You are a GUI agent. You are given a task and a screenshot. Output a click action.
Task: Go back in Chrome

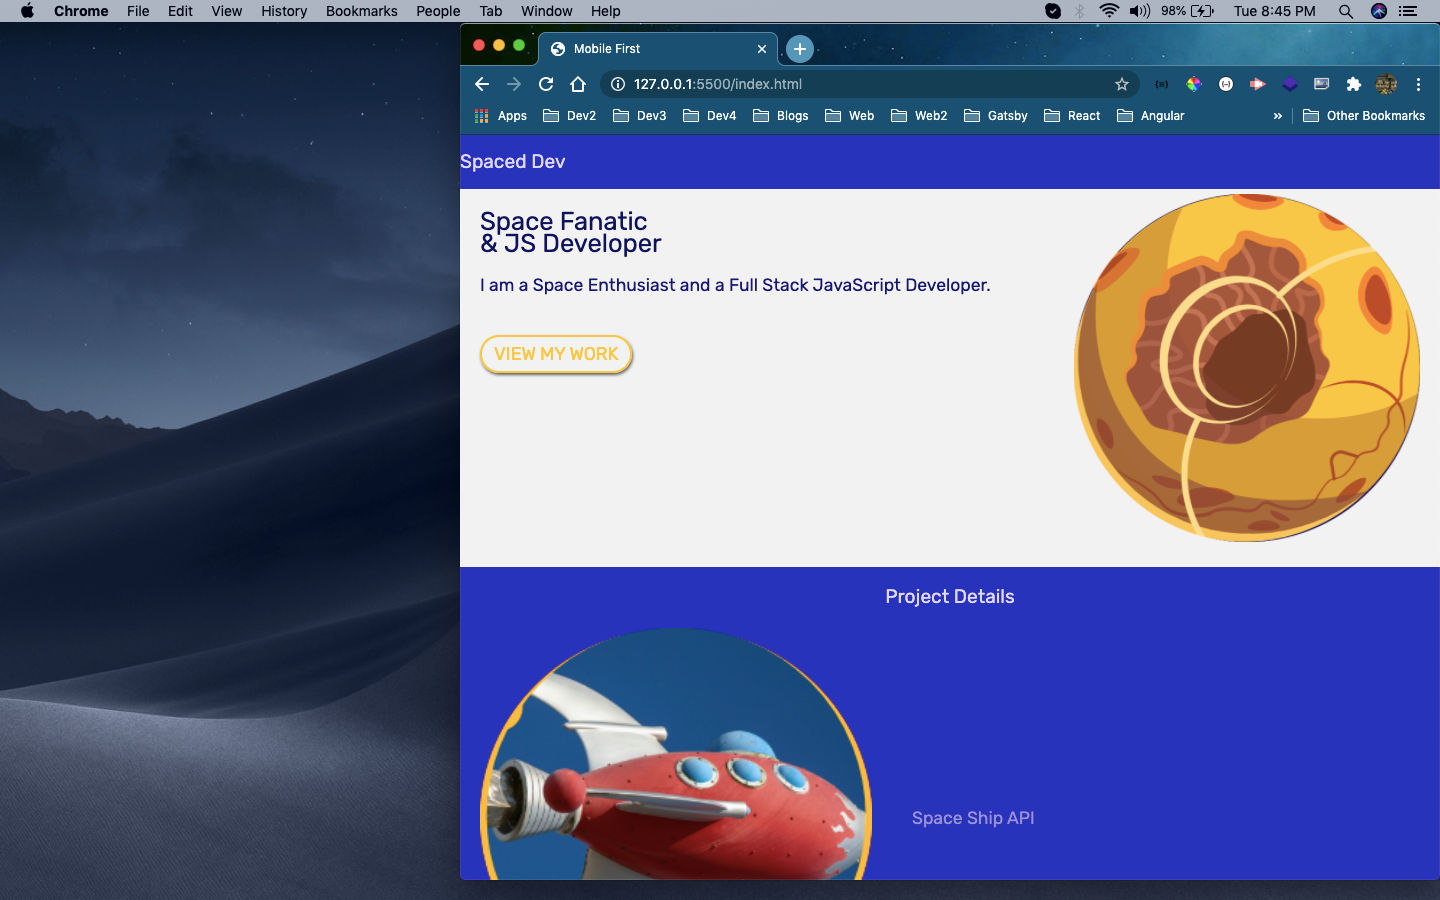(x=482, y=84)
